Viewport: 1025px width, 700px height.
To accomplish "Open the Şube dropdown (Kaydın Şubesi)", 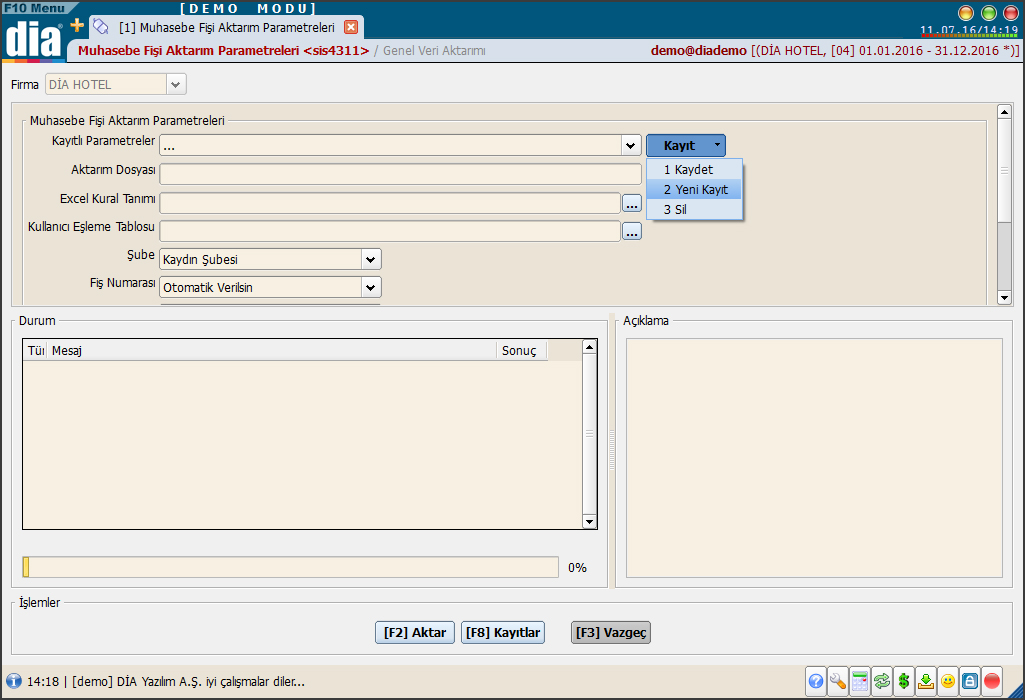I will coord(371,259).
